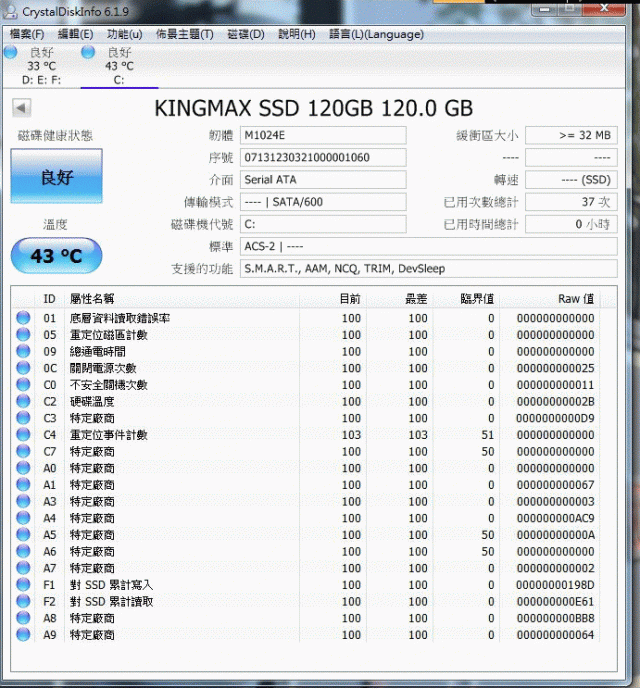
Task: Click the ACS-2 standard field
Action: (429, 247)
